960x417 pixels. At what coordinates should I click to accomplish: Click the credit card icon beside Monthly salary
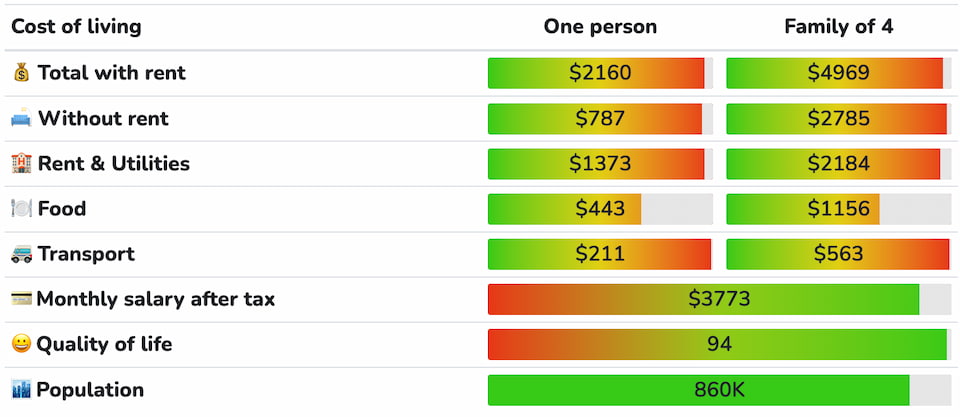tap(21, 299)
